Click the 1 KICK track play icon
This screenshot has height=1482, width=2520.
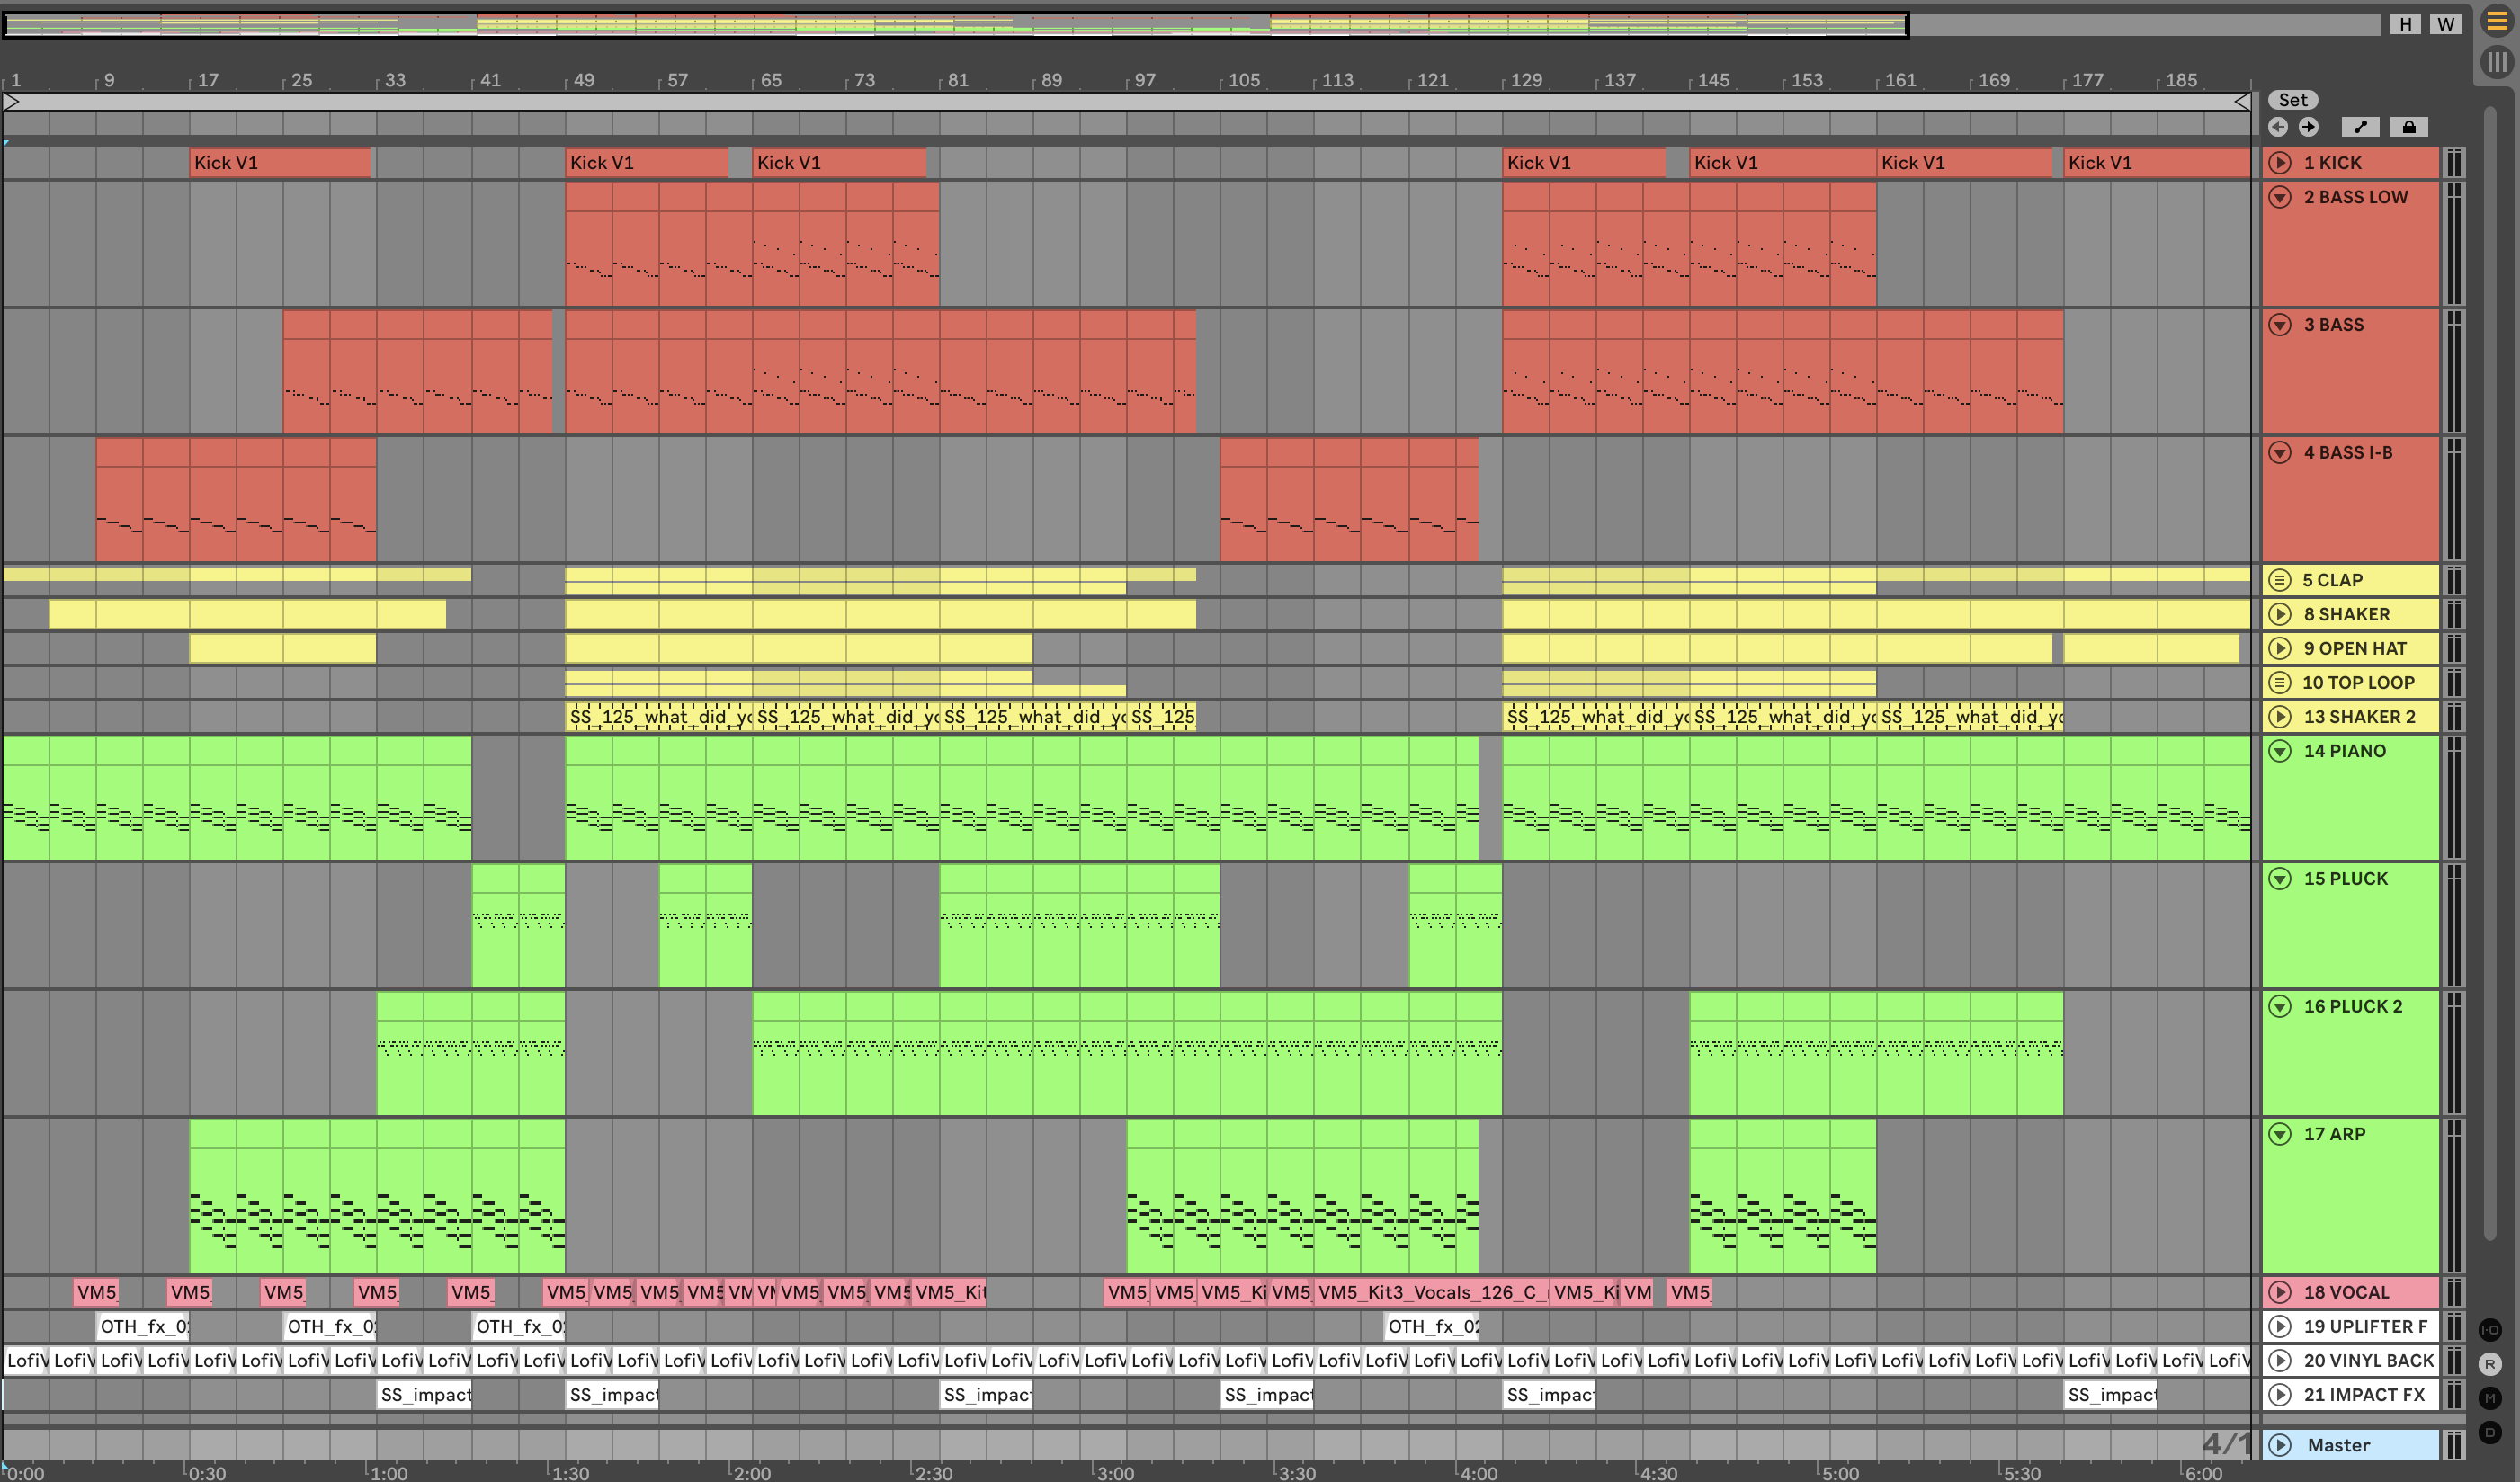(2280, 162)
